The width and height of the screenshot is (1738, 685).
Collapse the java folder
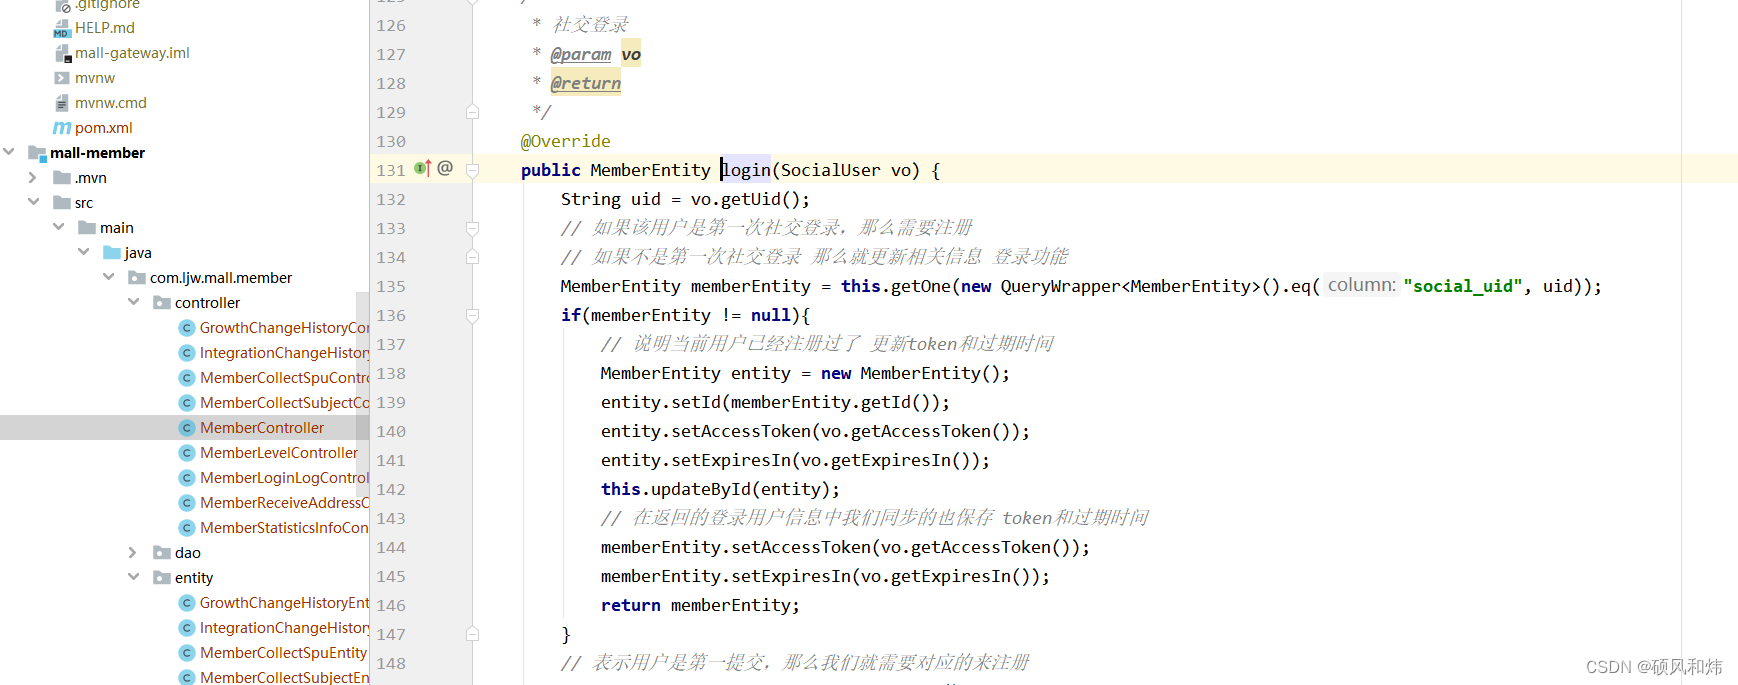(x=83, y=253)
